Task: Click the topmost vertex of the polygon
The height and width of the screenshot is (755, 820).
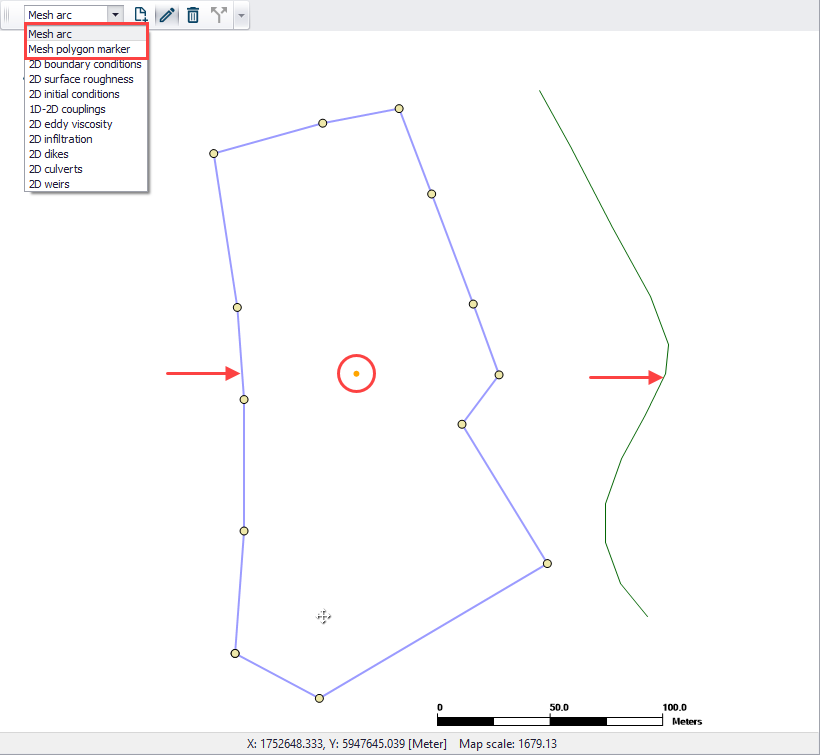Action: (x=399, y=109)
